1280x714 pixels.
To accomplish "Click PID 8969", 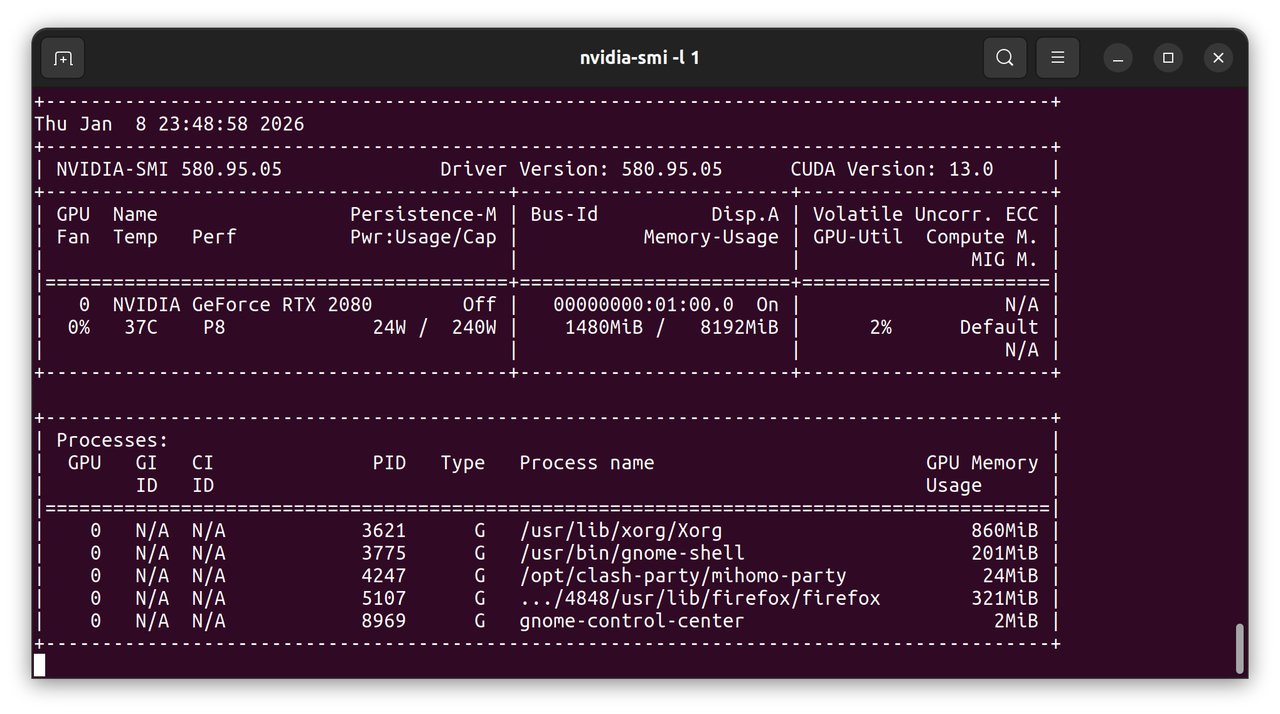I will [x=384, y=621].
